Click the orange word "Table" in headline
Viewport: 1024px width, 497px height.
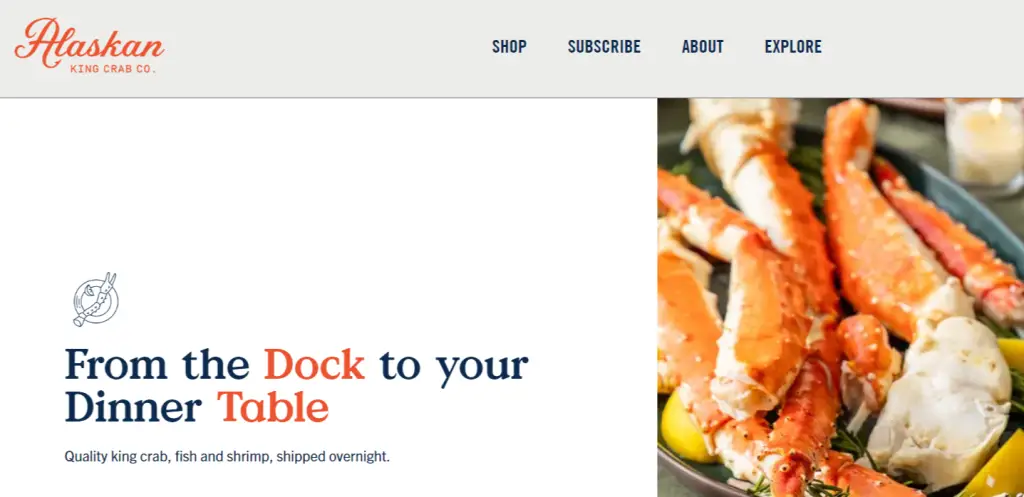pos(273,407)
